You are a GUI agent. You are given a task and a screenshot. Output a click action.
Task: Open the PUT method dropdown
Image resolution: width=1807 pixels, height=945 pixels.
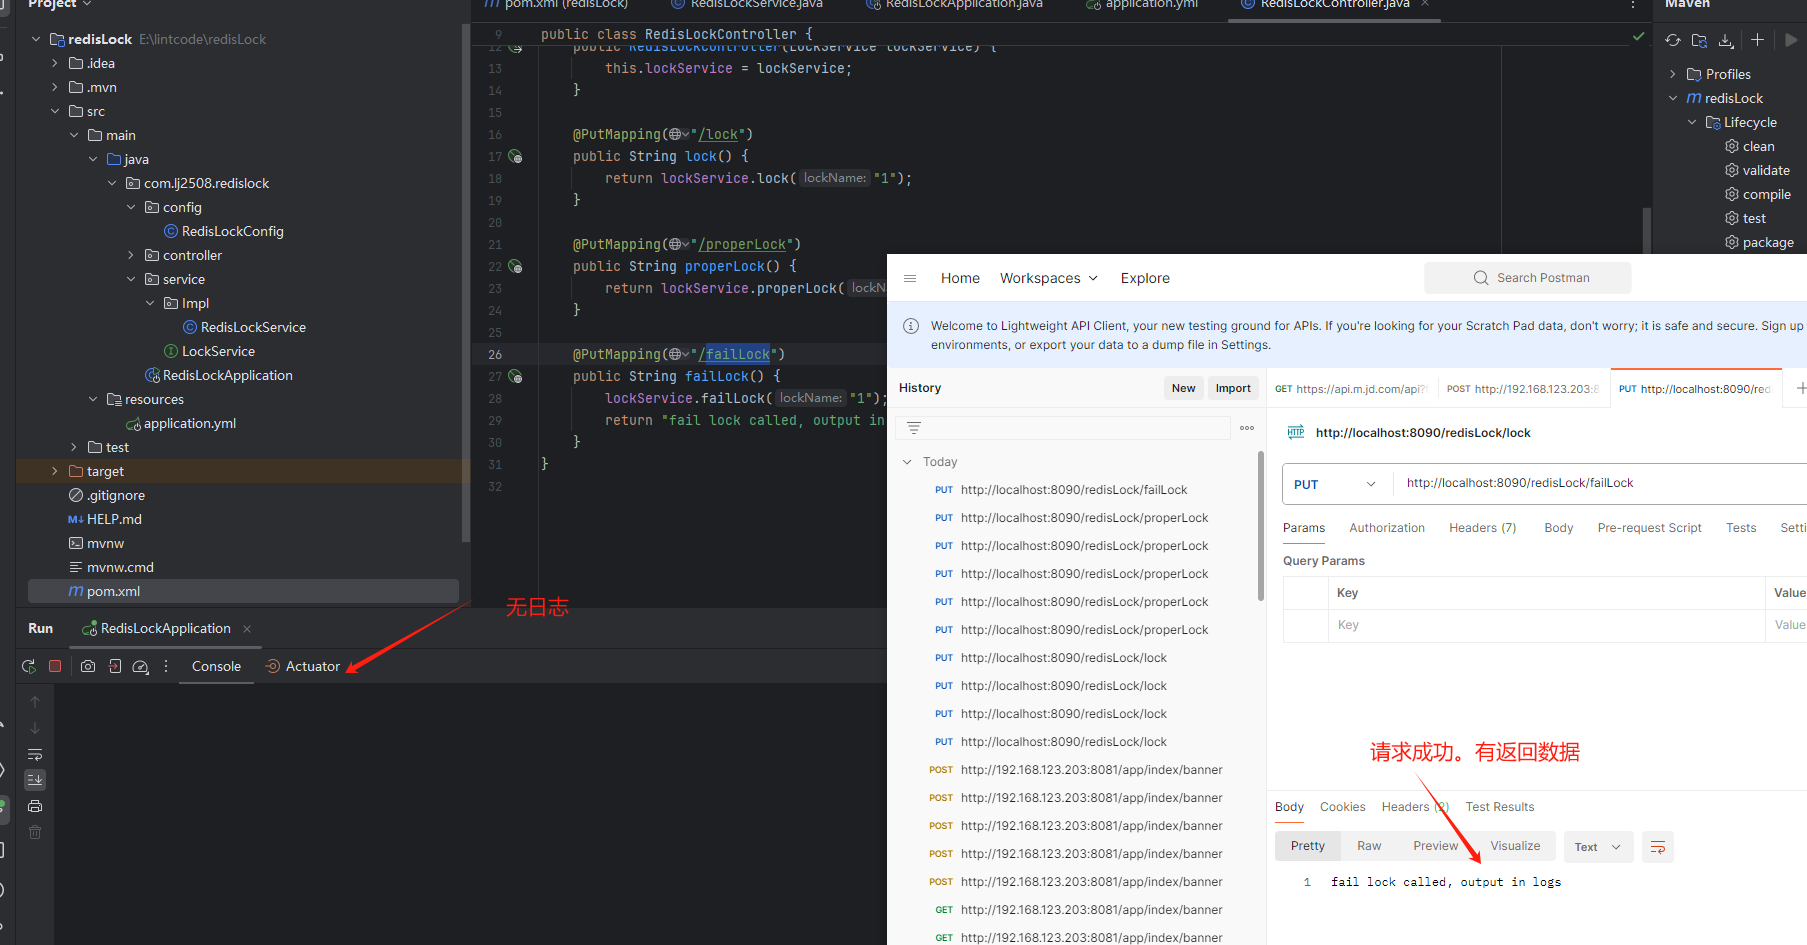1335,484
